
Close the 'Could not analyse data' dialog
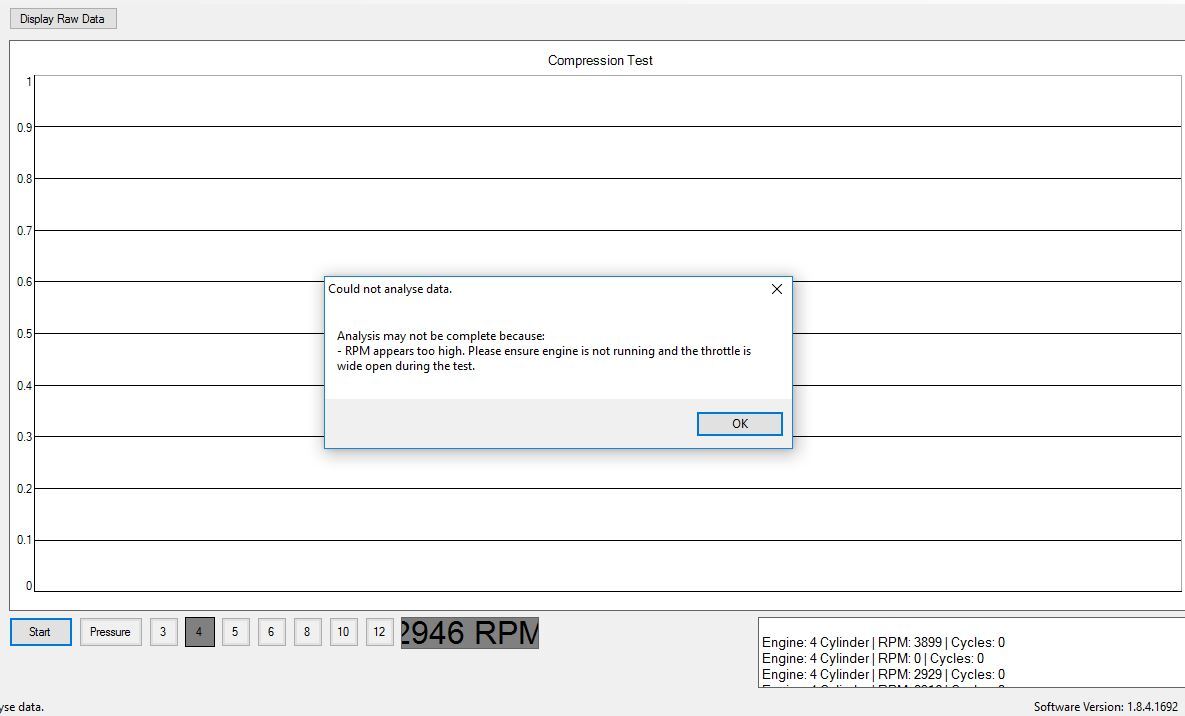click(x=776, y=289)
